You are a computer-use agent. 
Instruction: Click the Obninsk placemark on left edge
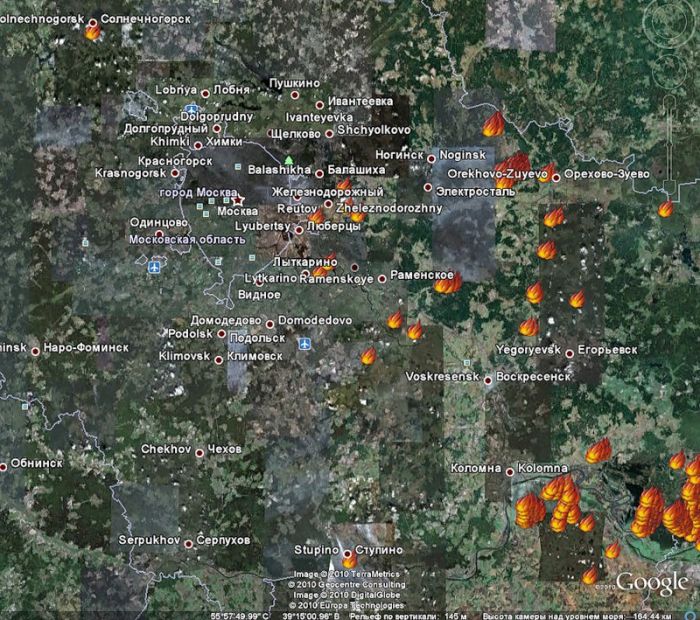click(x=6, y=464)
